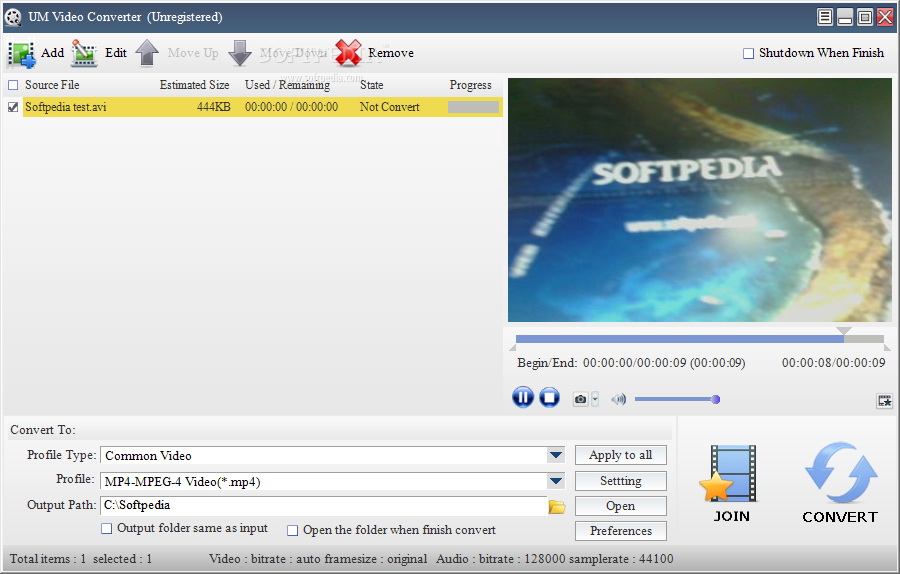
Task: Mute audio using the speaker icon
Action: click(618, 399)
